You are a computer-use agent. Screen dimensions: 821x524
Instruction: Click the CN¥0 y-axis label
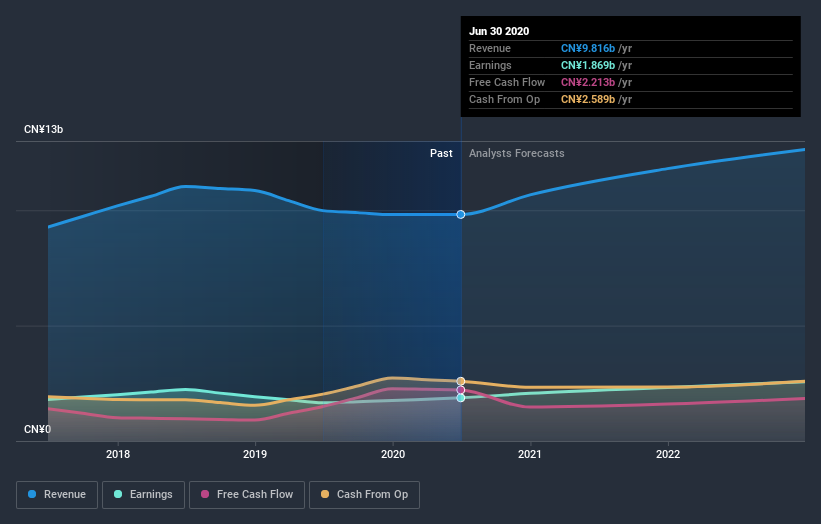pyautogui.click(x=38, y=429)
